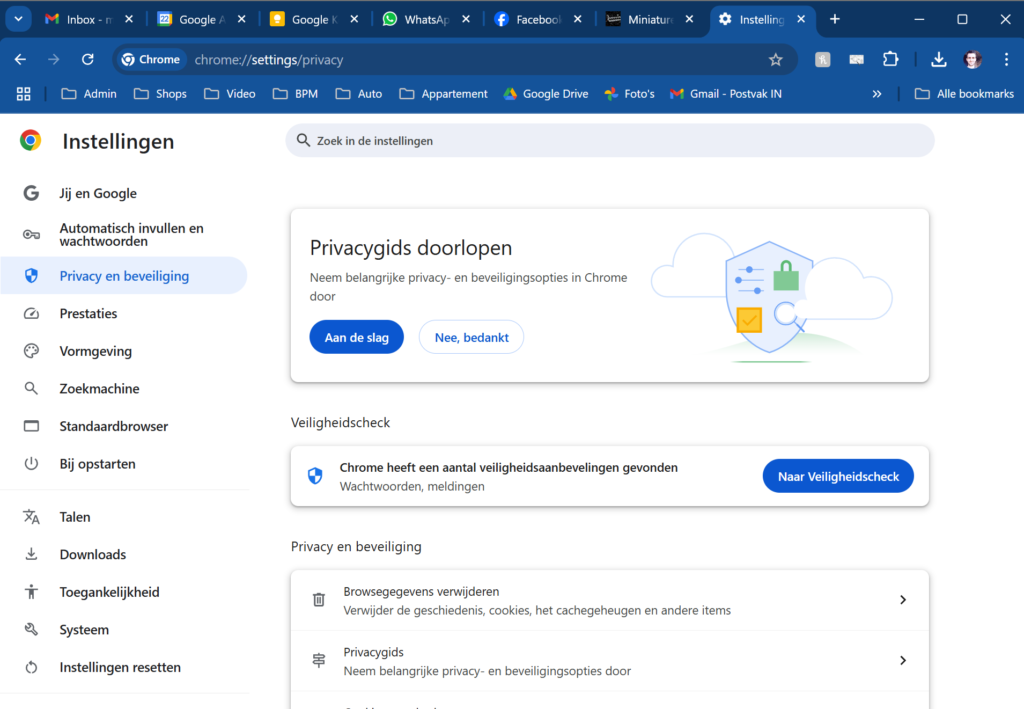Expand the Browsegegevens verwijderen row chevron
The height and width of the screenshot is (709, 1024).
903,599
